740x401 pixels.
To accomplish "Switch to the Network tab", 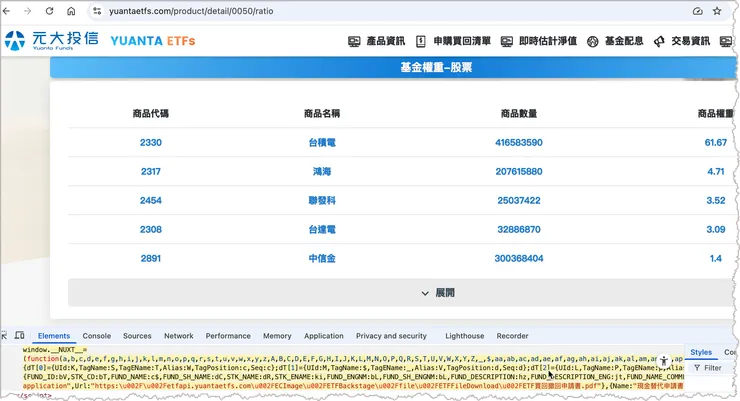I will [179, 336].
